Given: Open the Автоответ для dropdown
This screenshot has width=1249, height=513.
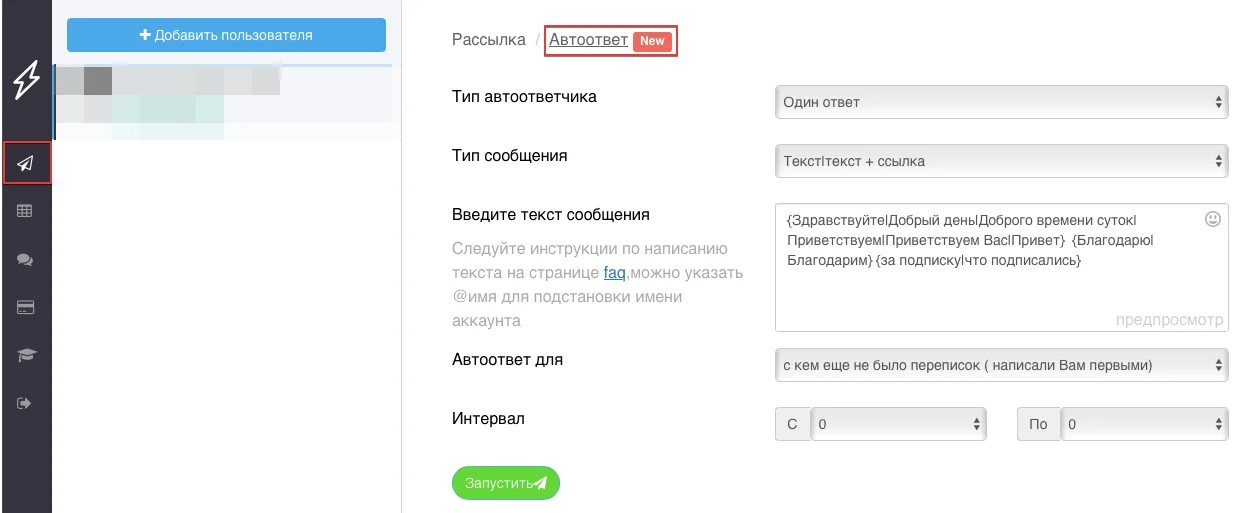Looking at the screenshot, I should coord(1001,365).
